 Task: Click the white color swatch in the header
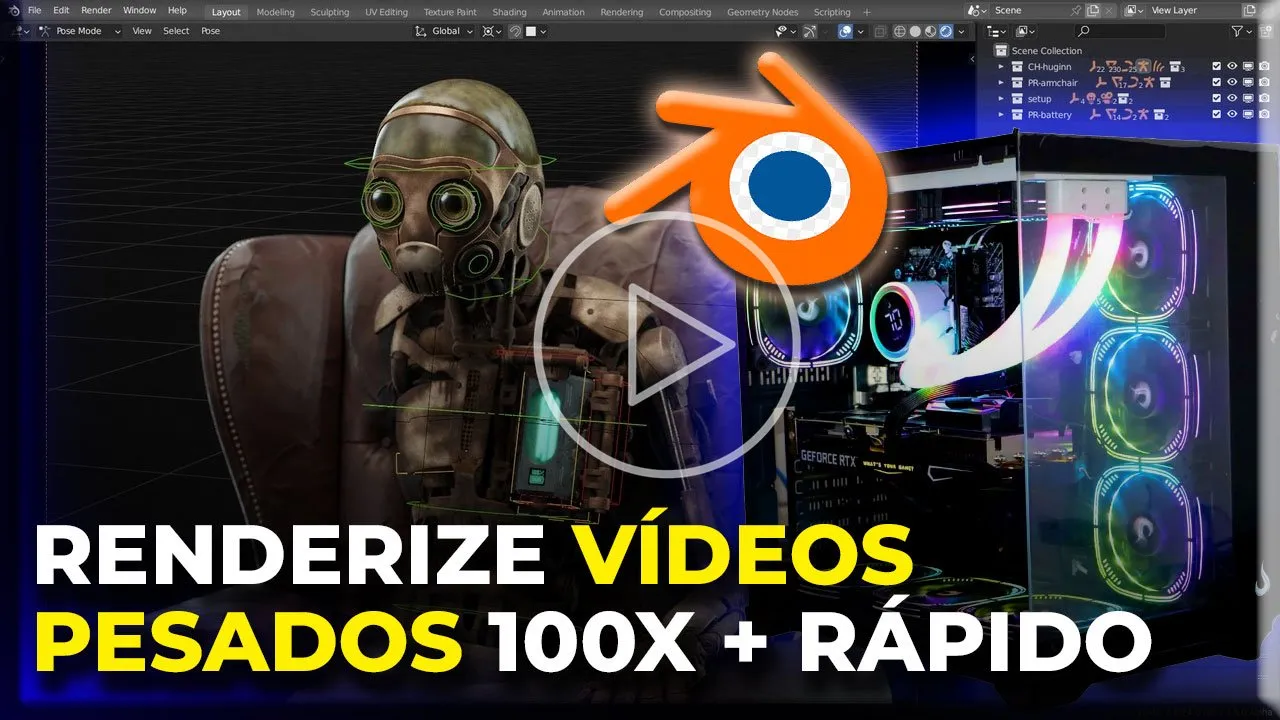tap(531, 31)
